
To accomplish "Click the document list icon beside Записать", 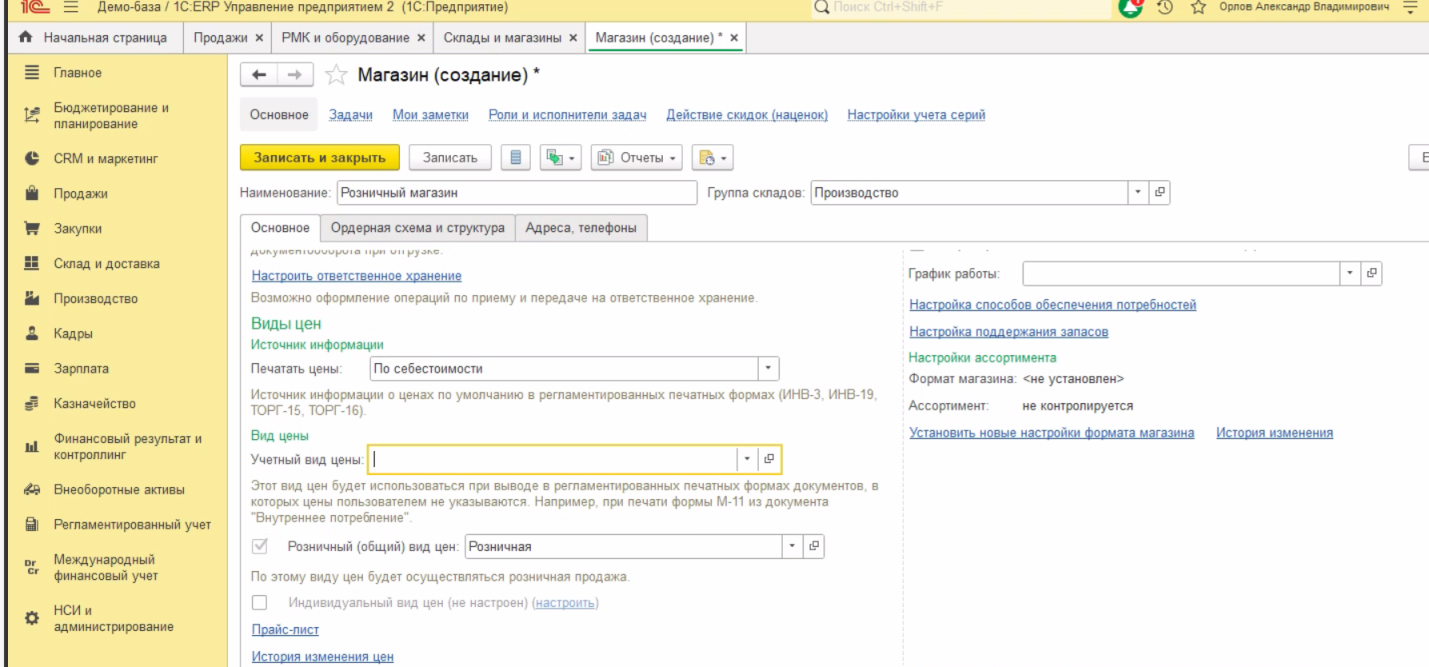I will pos(515,158).
